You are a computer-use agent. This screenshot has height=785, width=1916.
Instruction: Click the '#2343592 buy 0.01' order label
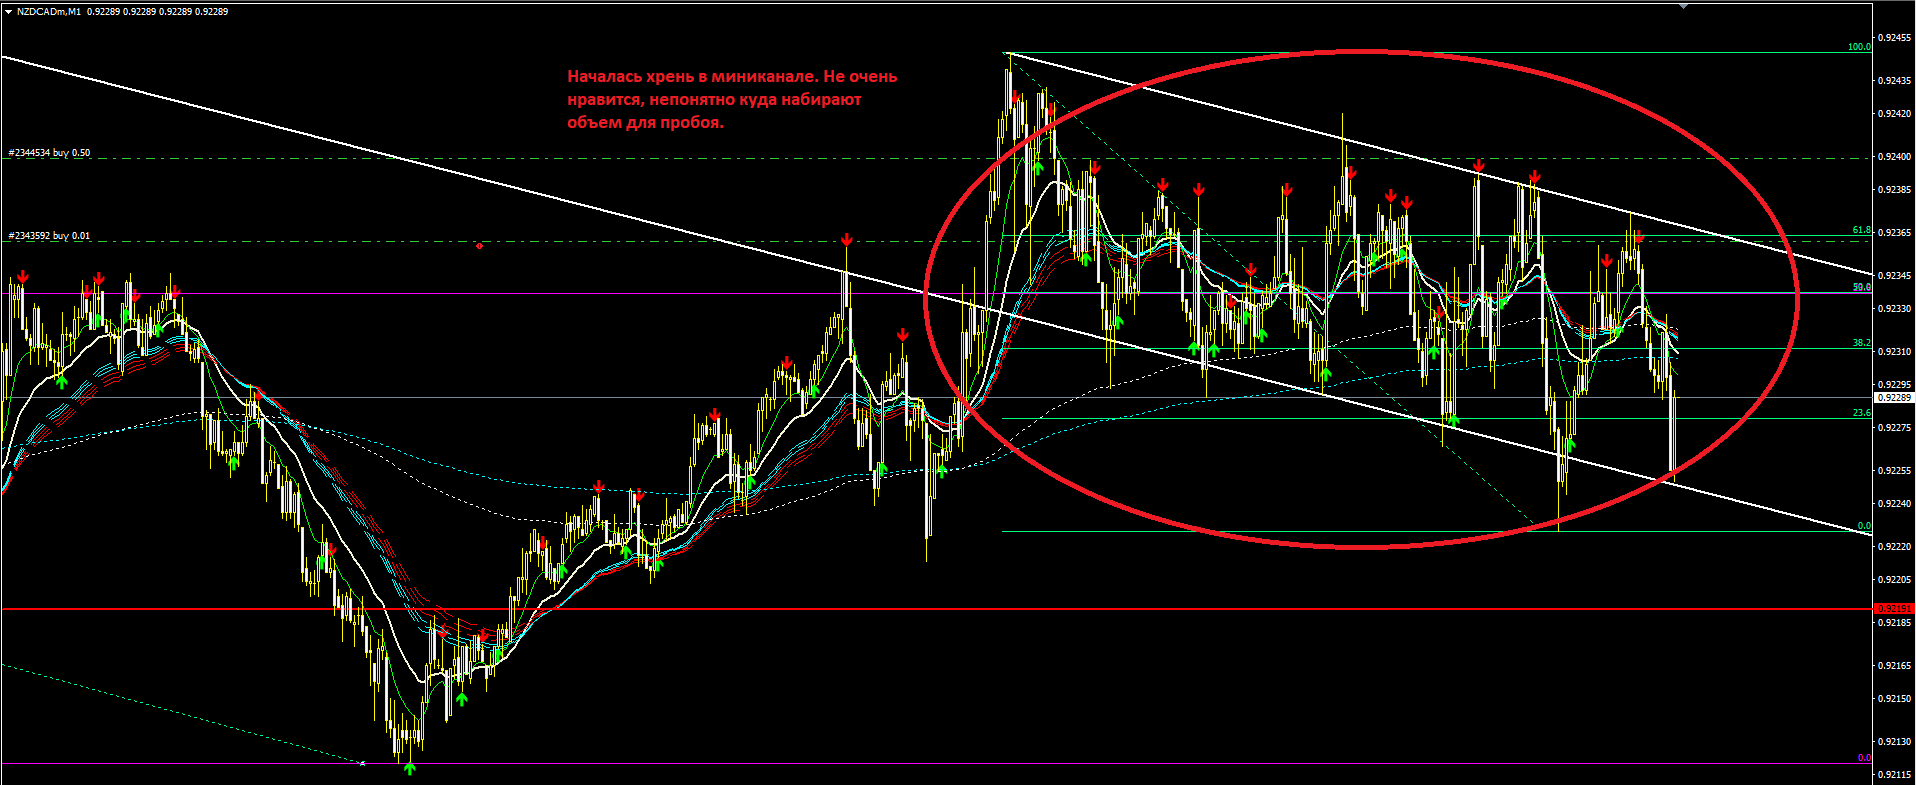(49, 236)
